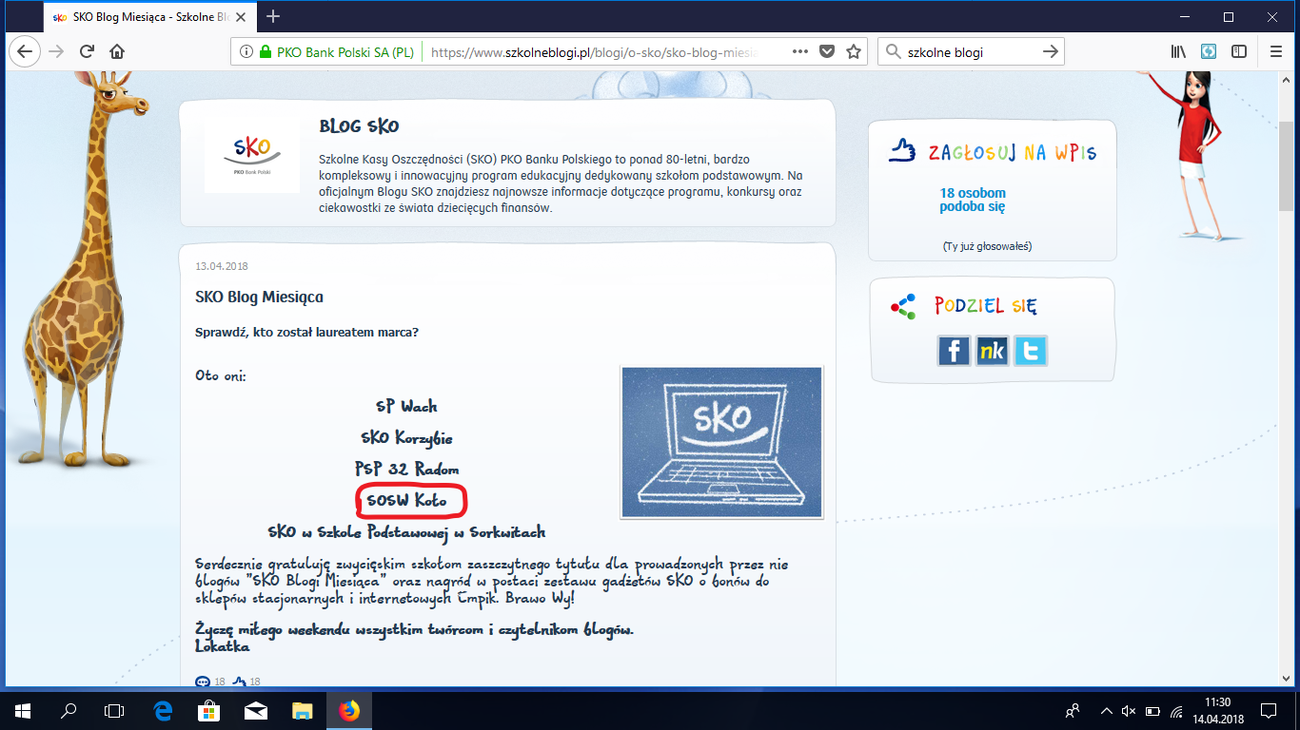This screenshot has height=730, width=1300.
Task: Bookmark this page with the star
Action: [x=854, y=51]
